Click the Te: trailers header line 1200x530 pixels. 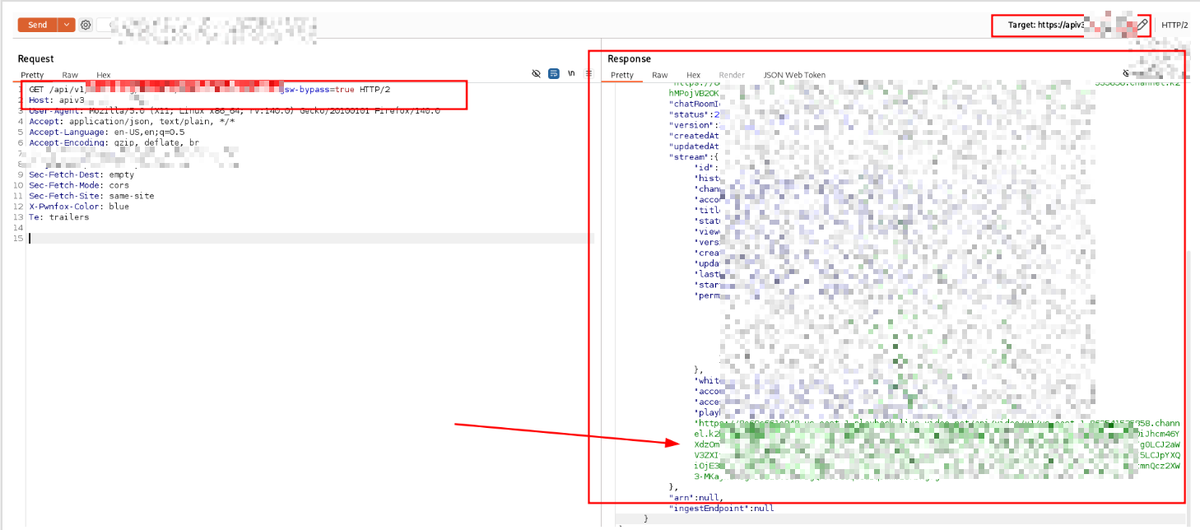pos(59,217)
